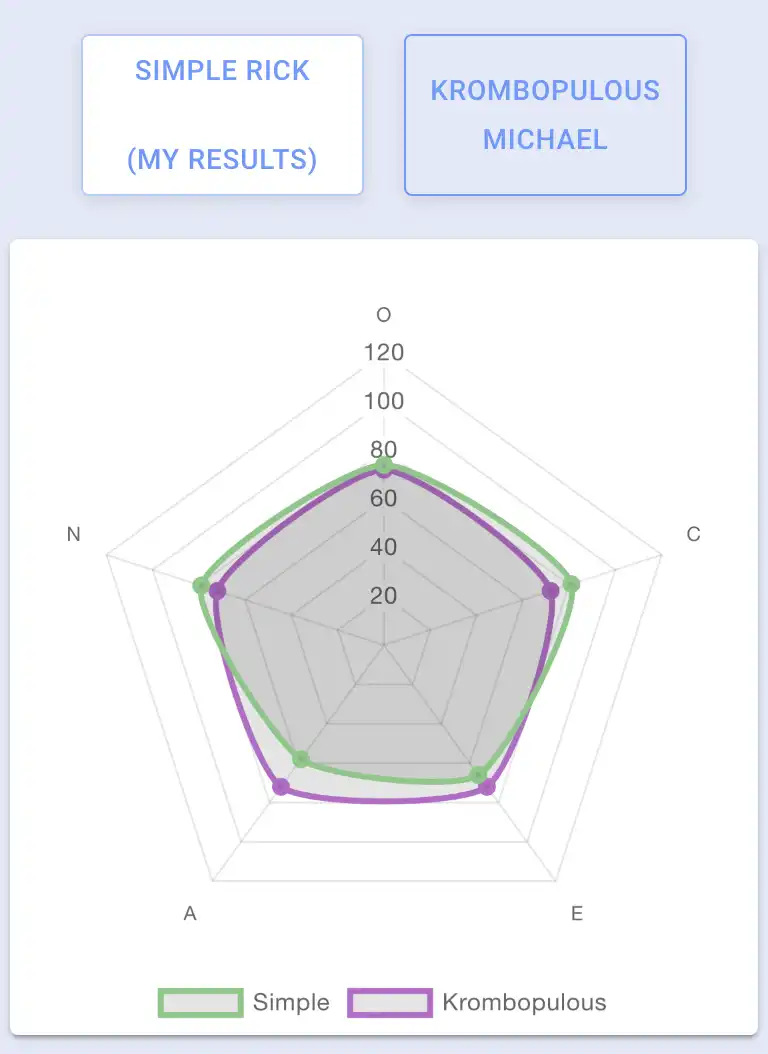Click the purple data point on the N axis
This screenshot has width=768, height=1054.
217,591
